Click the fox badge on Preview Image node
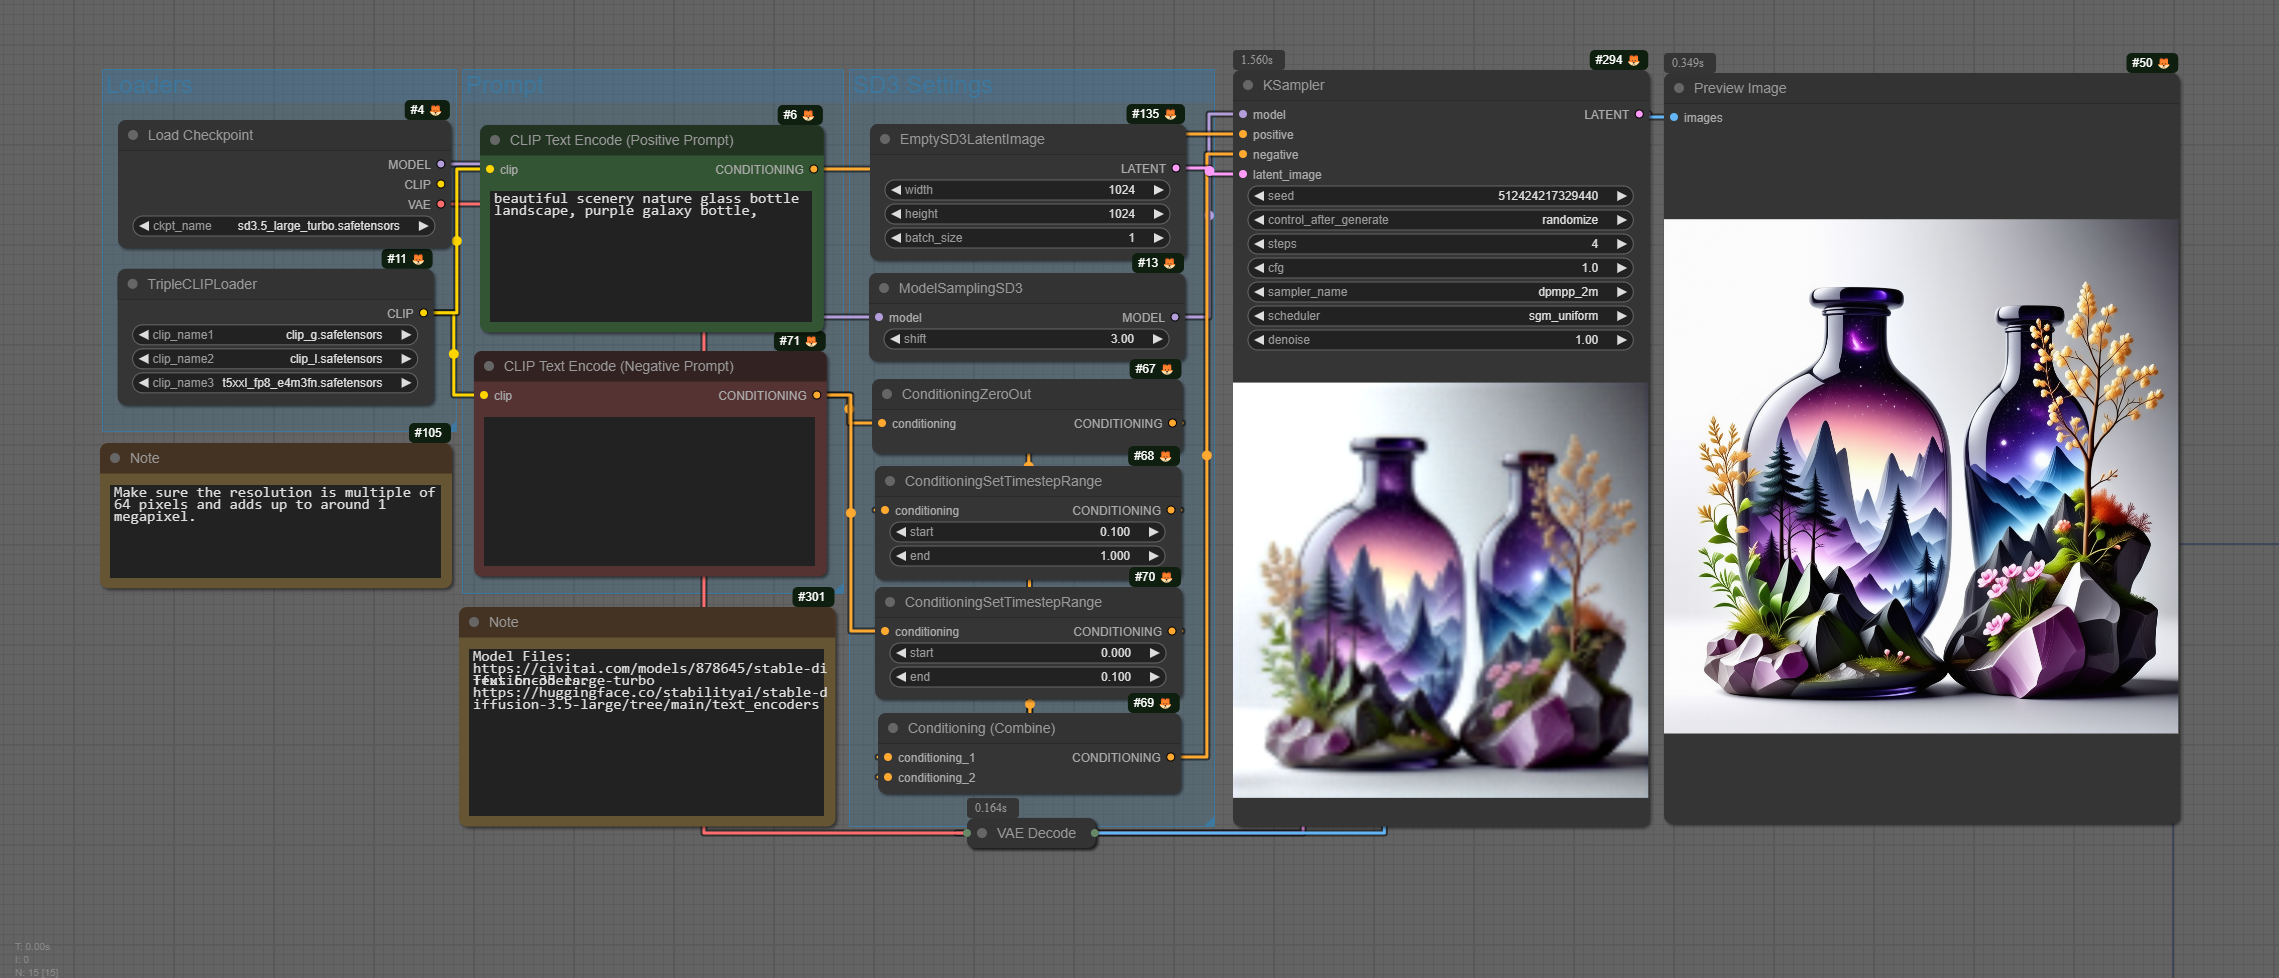2279x978 pixels. pos(2164,63)
